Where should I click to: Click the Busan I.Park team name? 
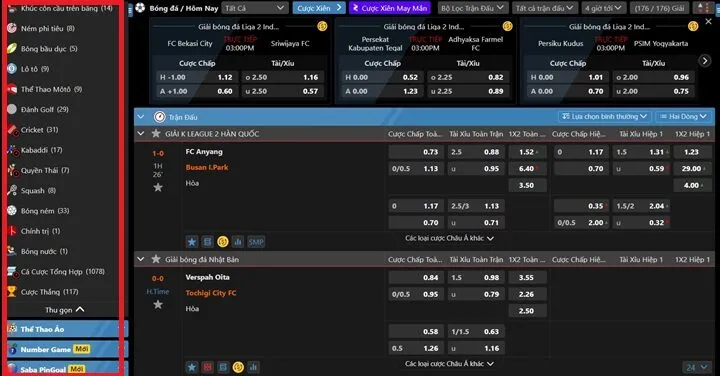(207, 168)
